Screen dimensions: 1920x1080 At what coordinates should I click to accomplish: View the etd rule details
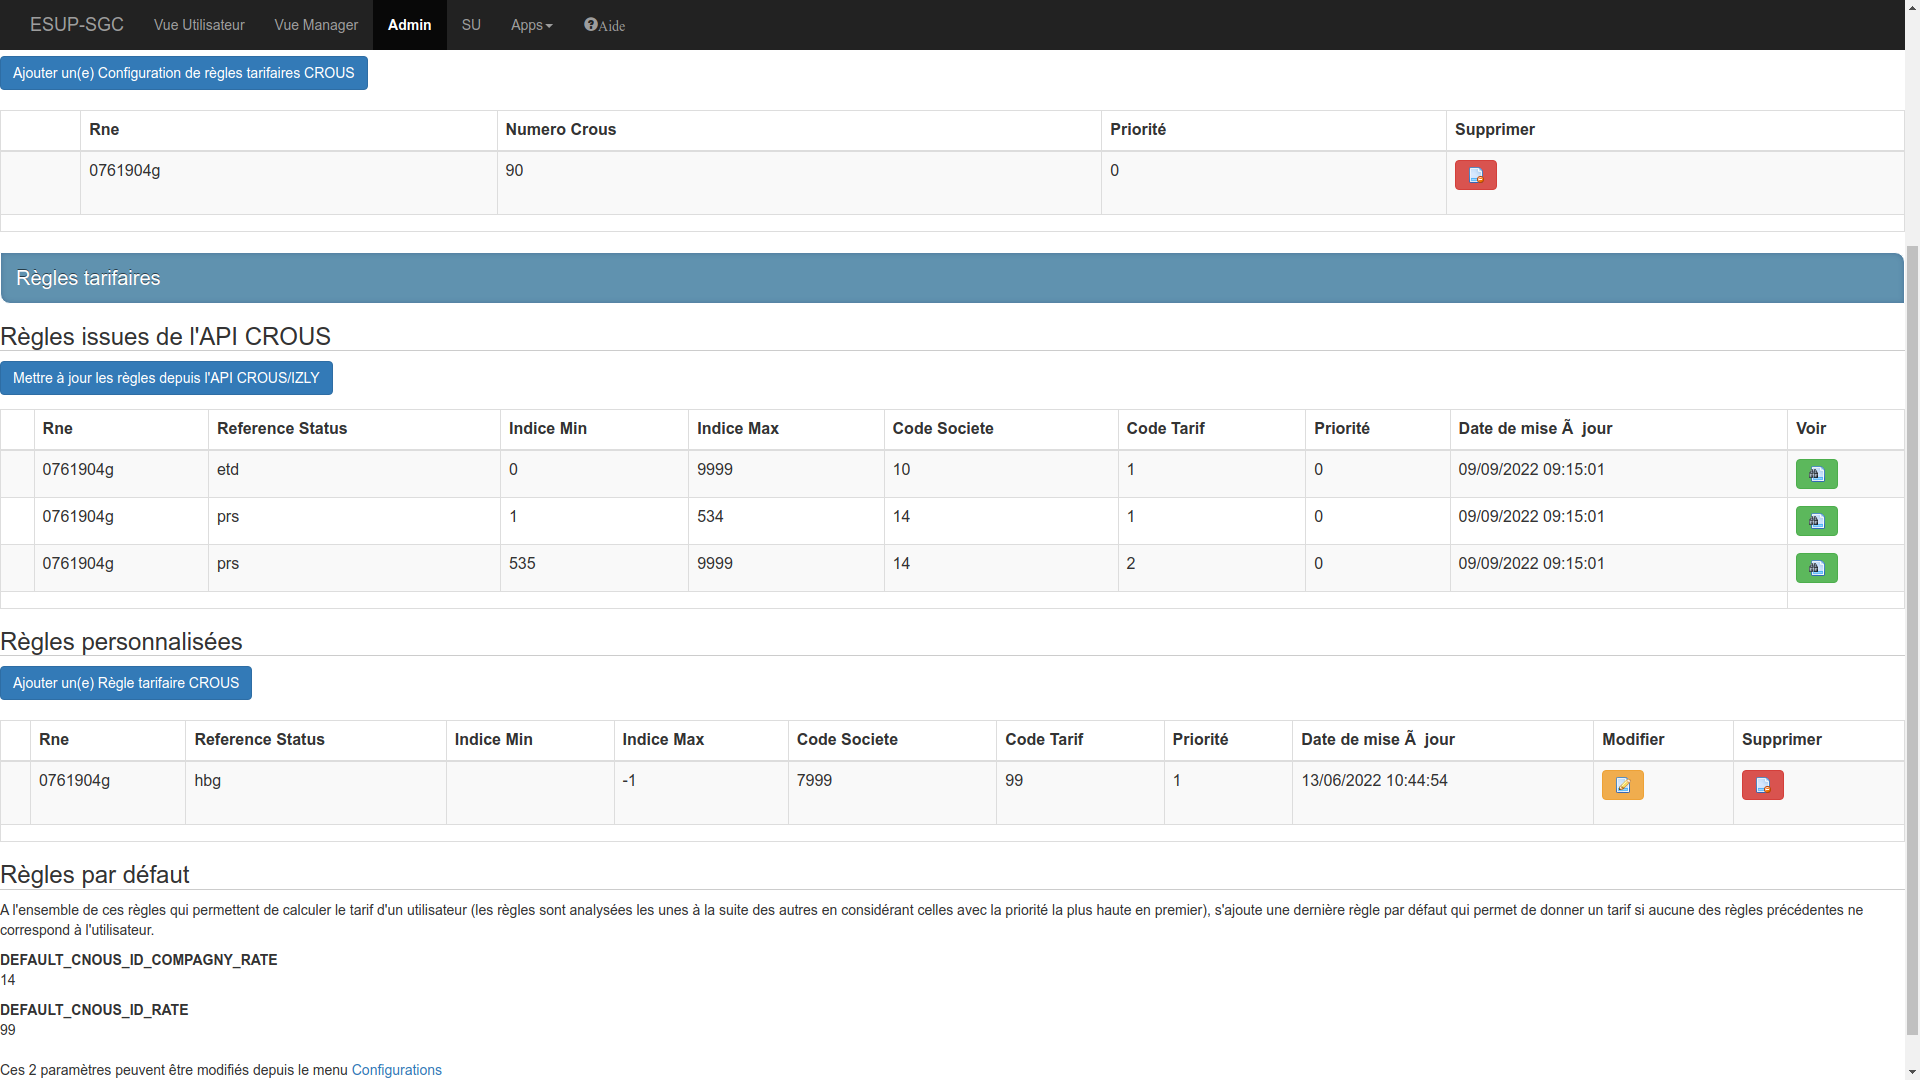coord(1816,474)
